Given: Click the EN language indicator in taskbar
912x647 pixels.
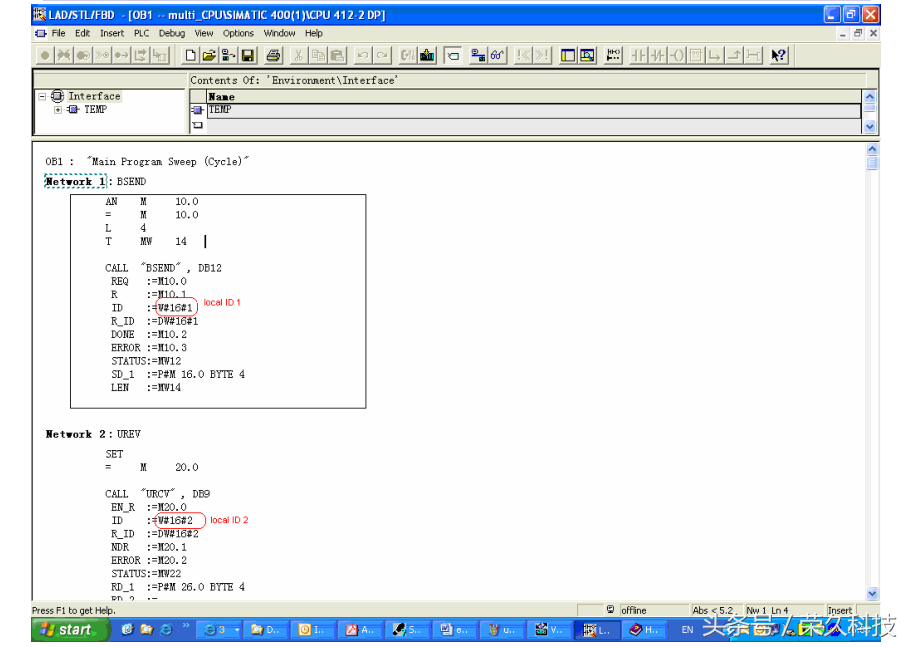Looking at the screenshot, I should (687, 630).
